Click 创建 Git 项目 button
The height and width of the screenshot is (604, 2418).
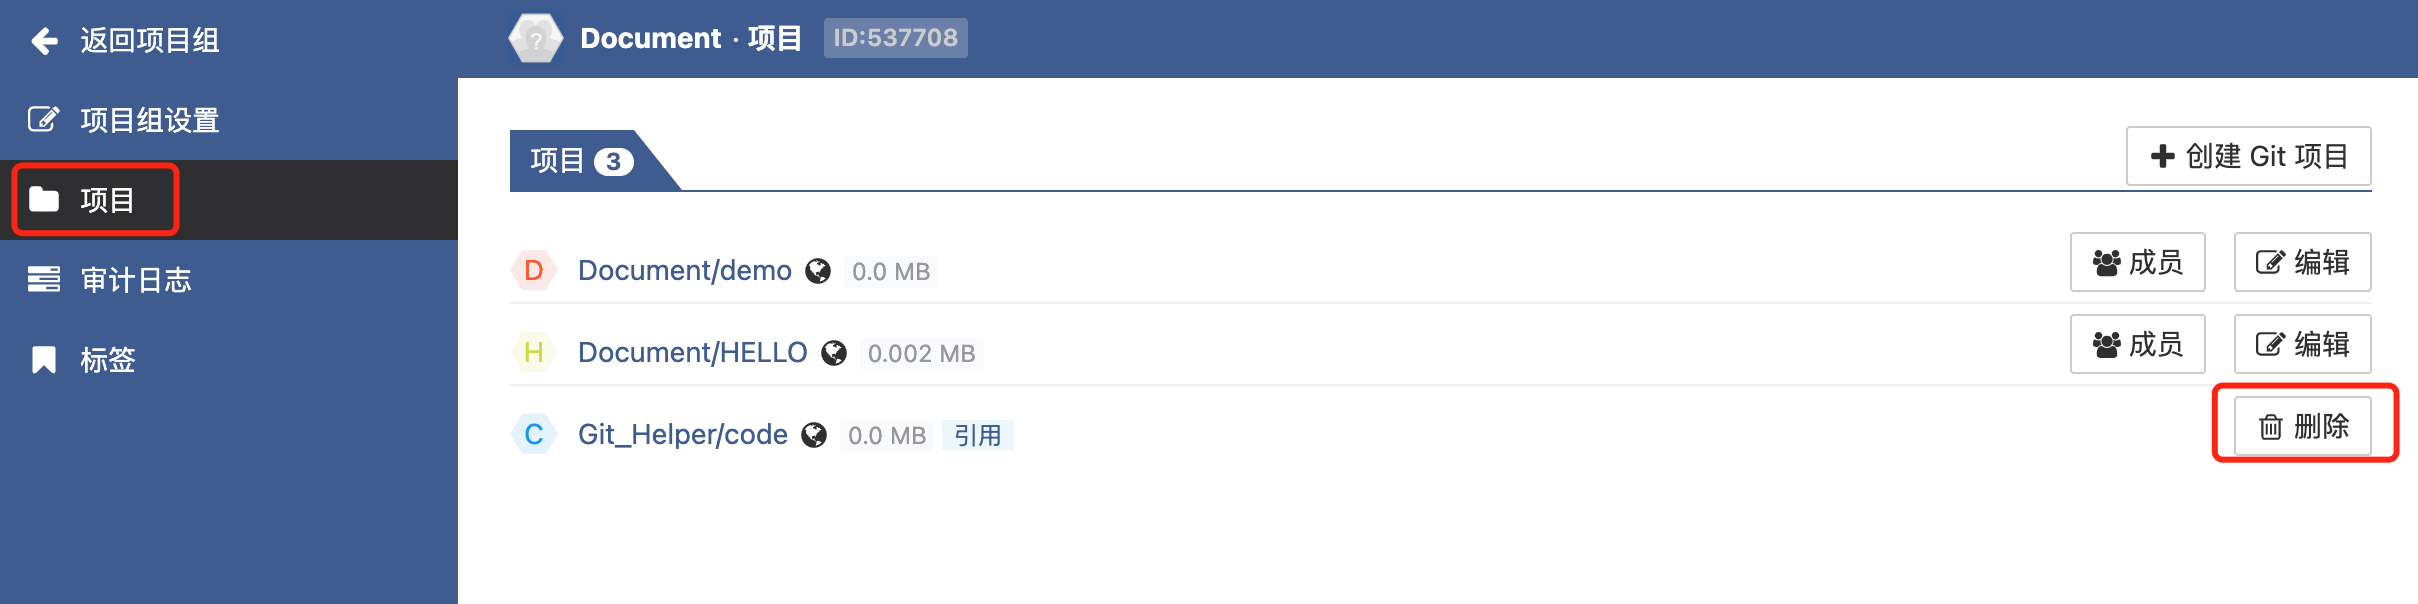[x=2248, y=156]
